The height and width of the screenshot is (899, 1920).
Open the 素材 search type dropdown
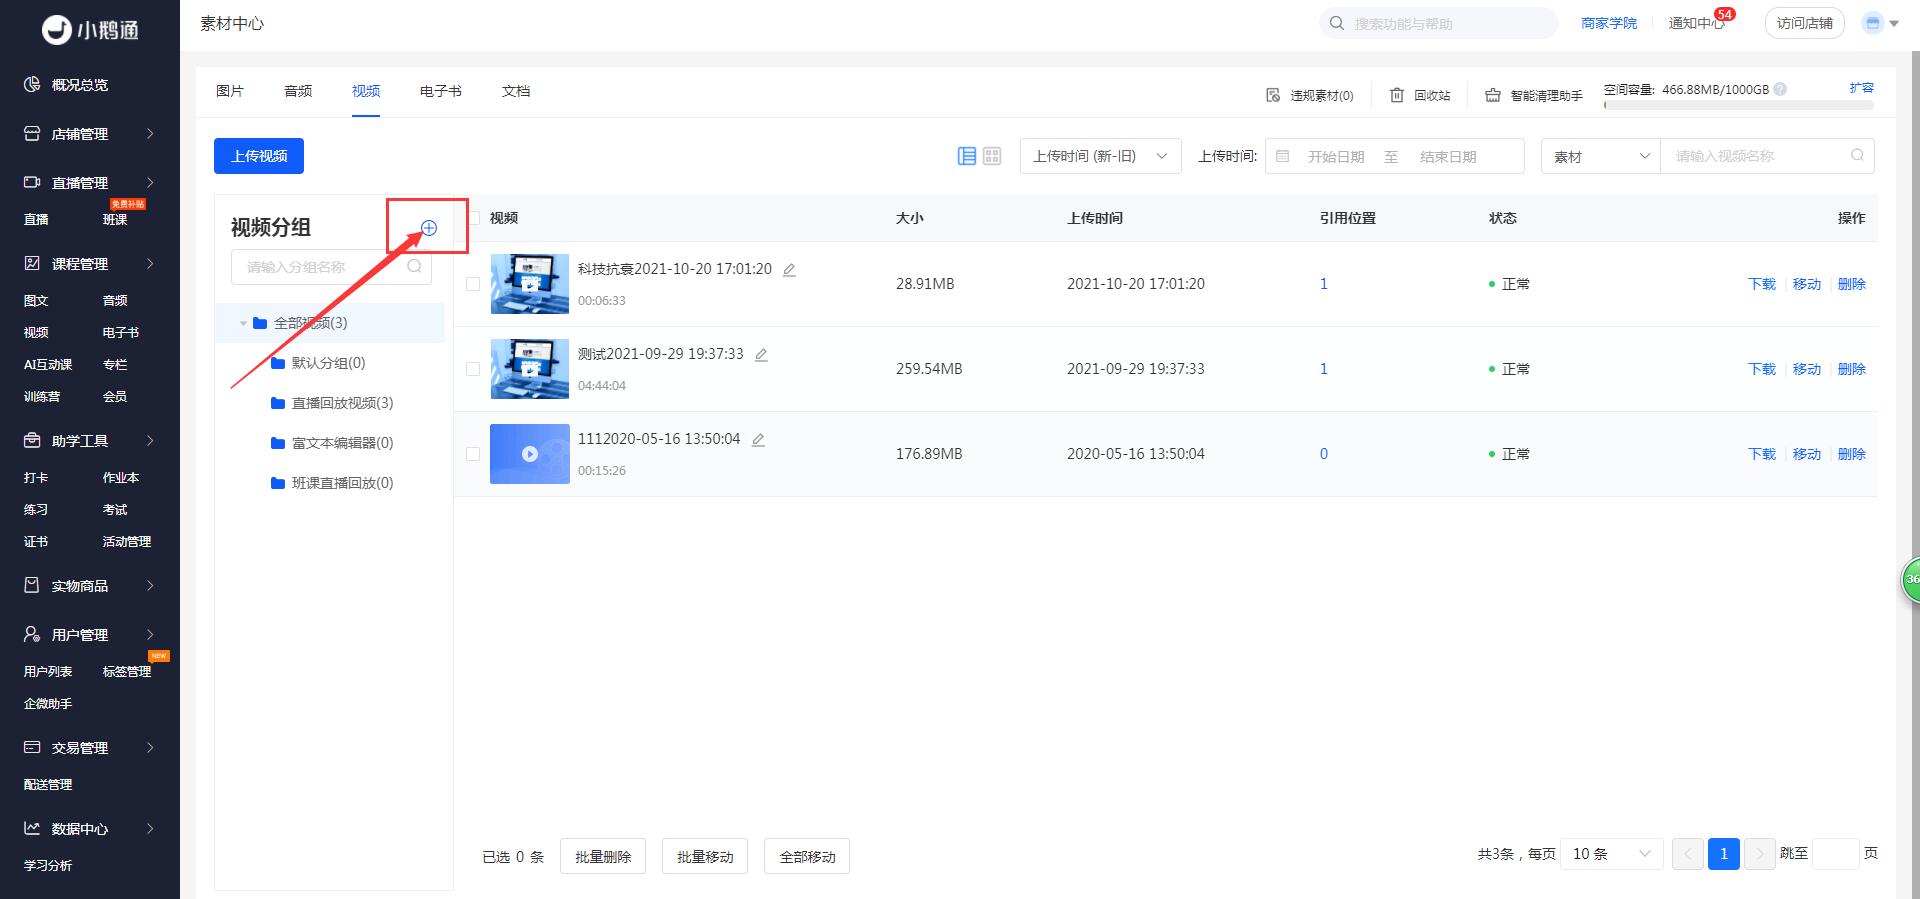click(1600, 156)
